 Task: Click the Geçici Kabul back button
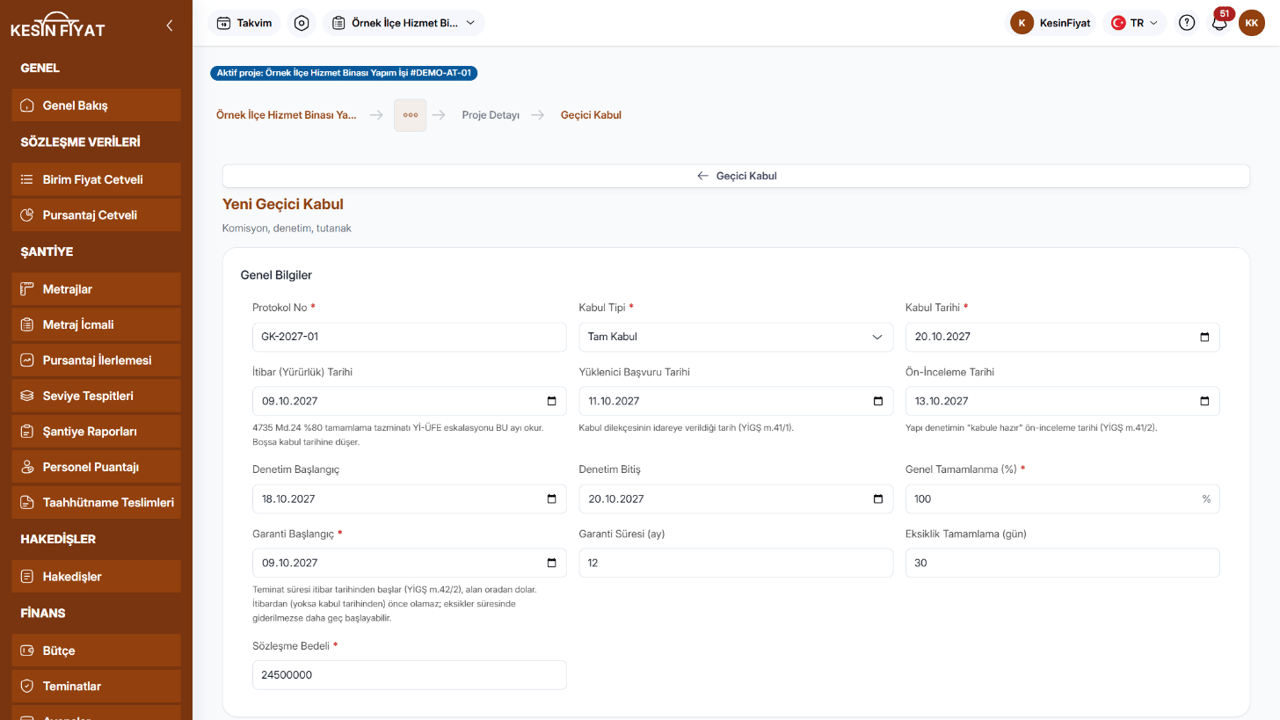(x=736, y=176)
